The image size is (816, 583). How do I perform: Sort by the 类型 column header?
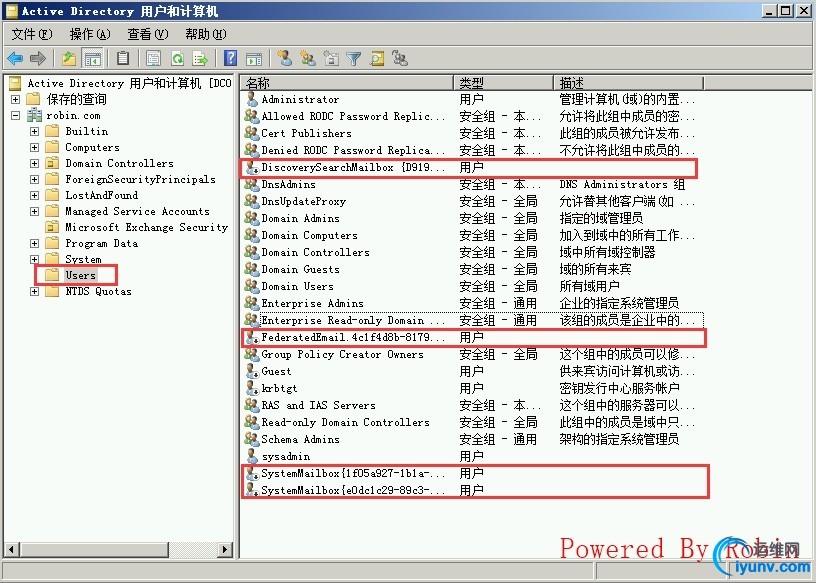[x=503, y=83]
